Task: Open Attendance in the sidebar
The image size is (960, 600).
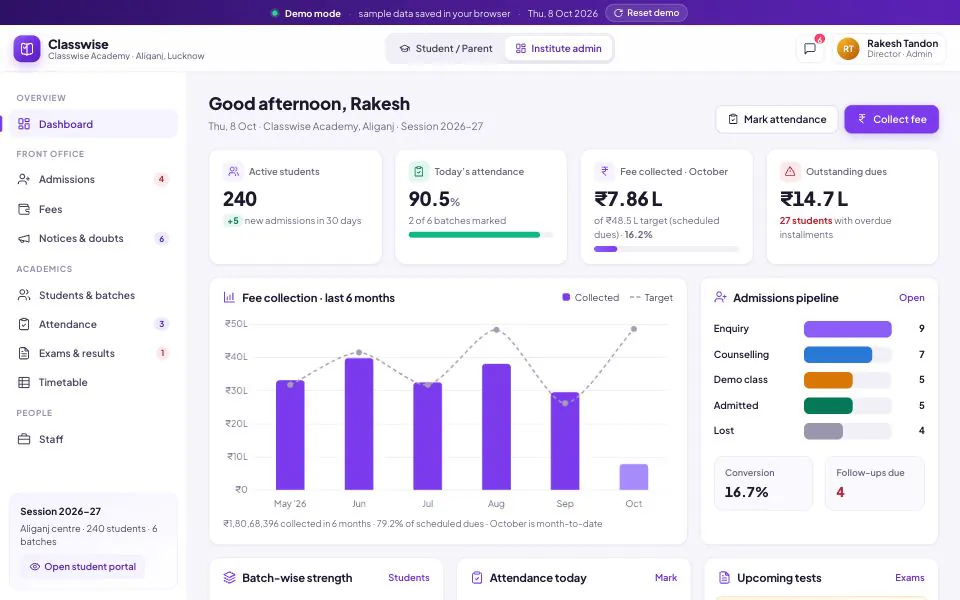Action: coord(93,324)
